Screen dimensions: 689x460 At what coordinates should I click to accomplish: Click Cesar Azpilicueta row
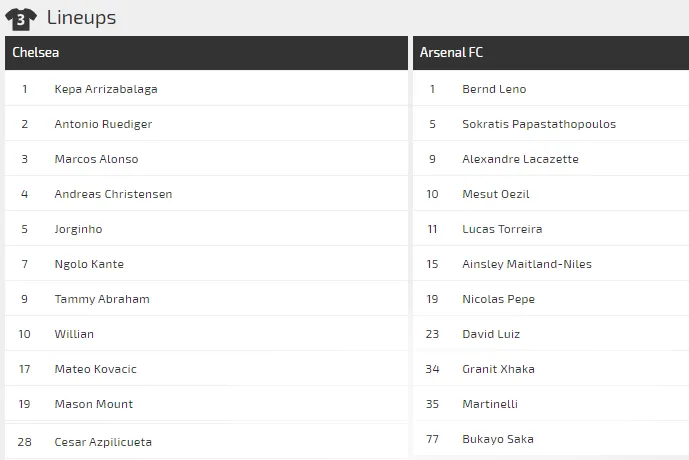pos(103,441)
